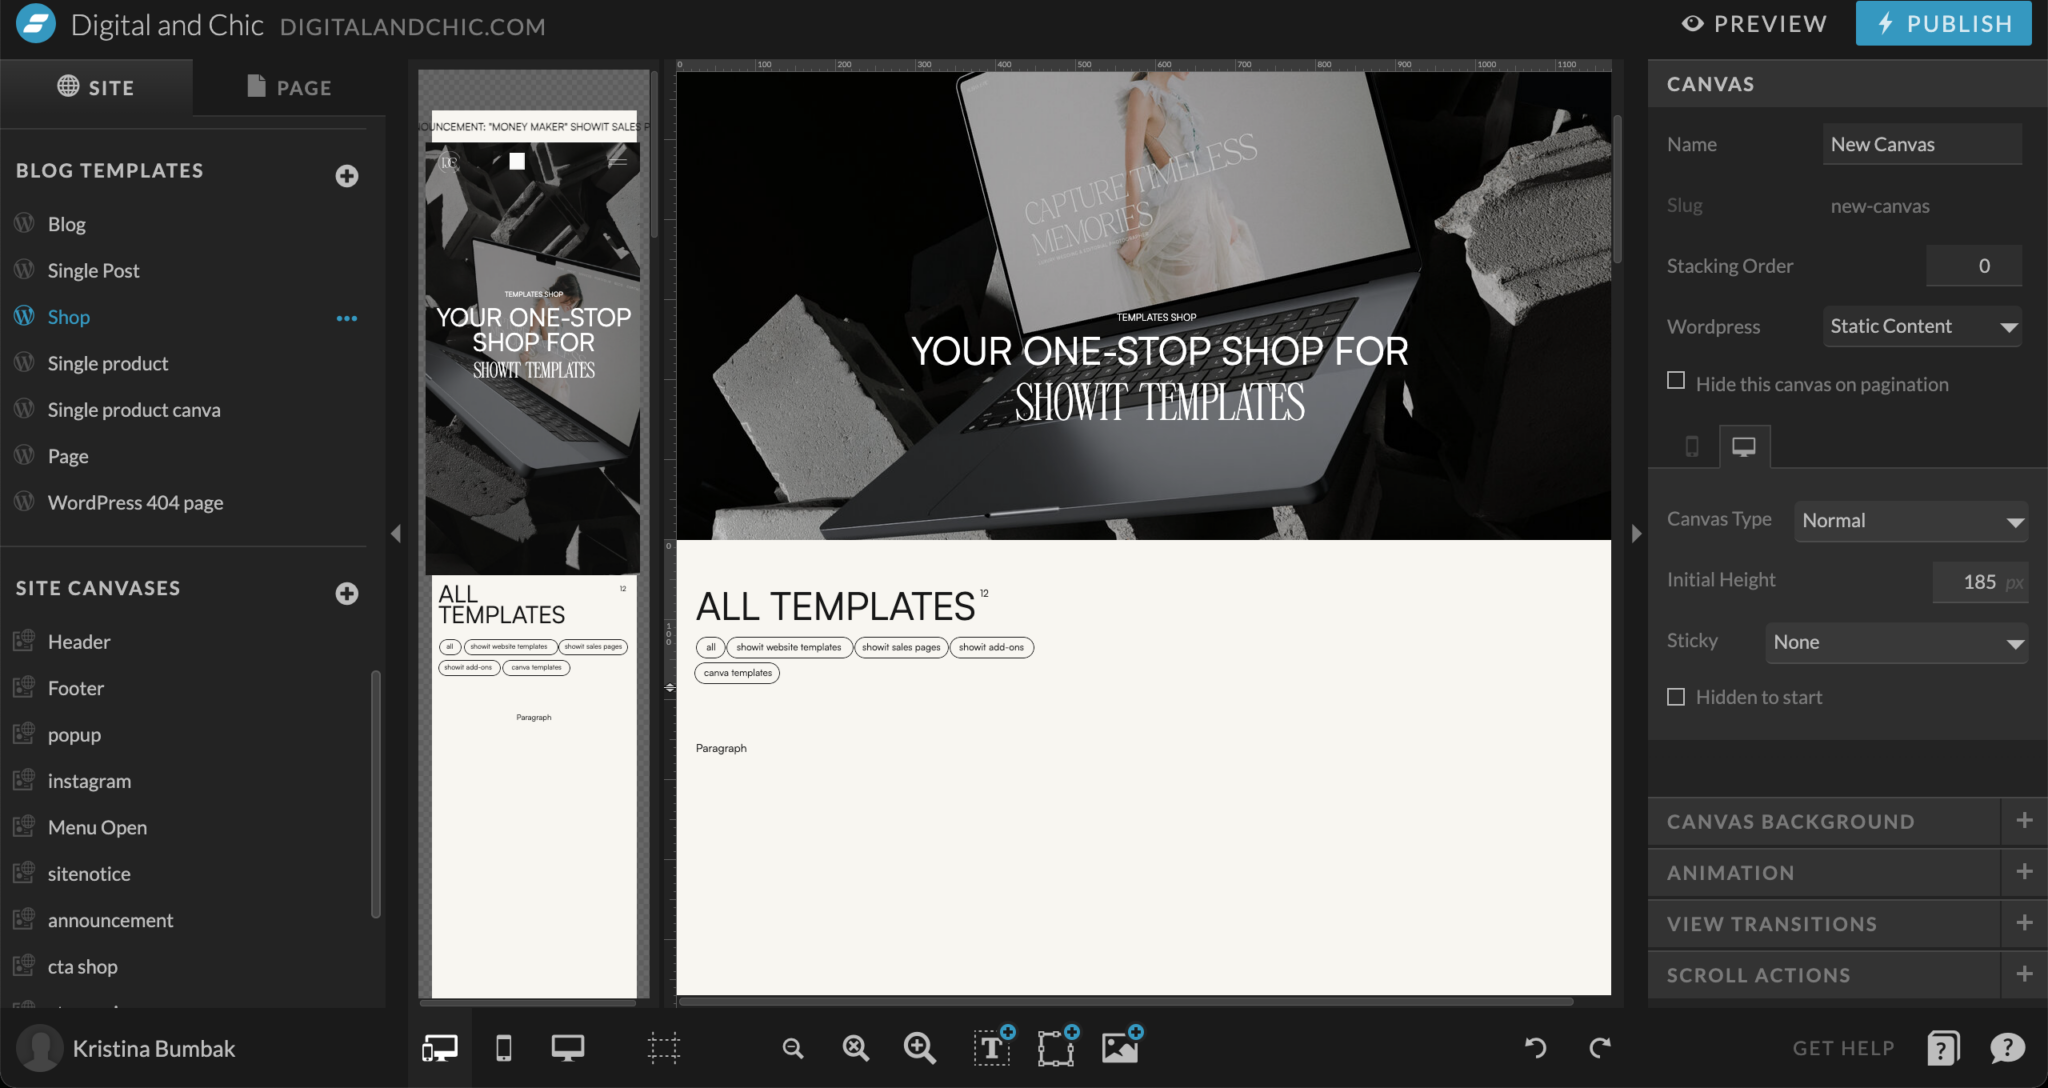The image size is (2048, 1088).
Task: Open the Shop template options menu
Action: click(x=347, y=317)
